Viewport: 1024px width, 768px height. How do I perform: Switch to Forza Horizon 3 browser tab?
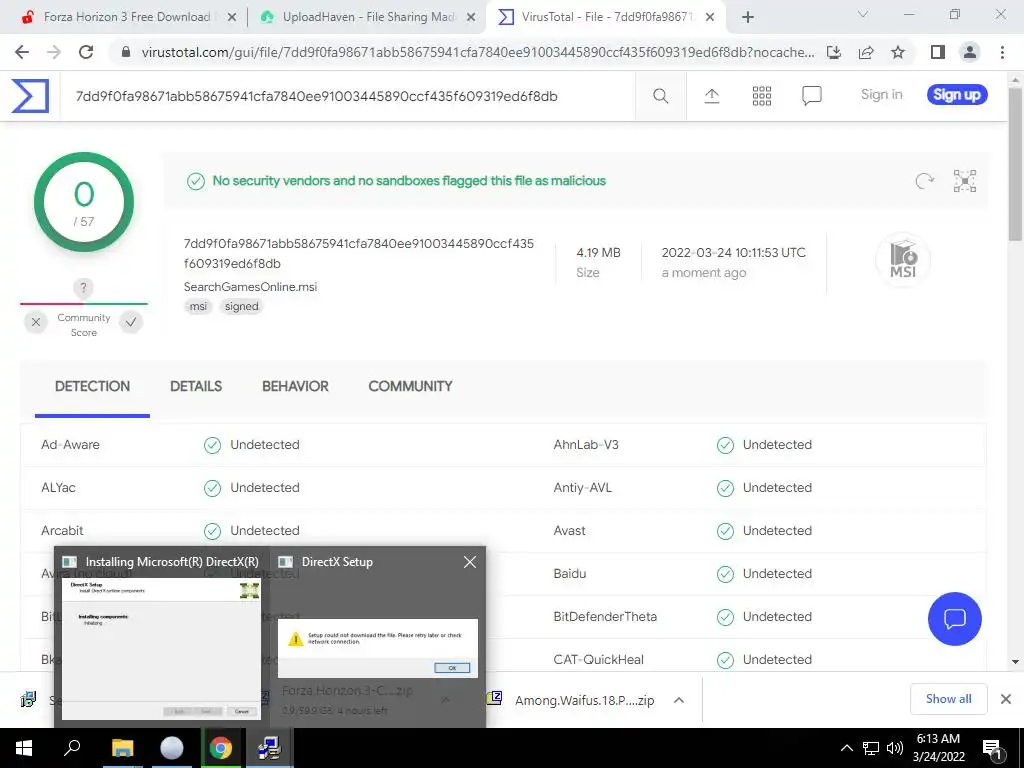tap(127, 17)
